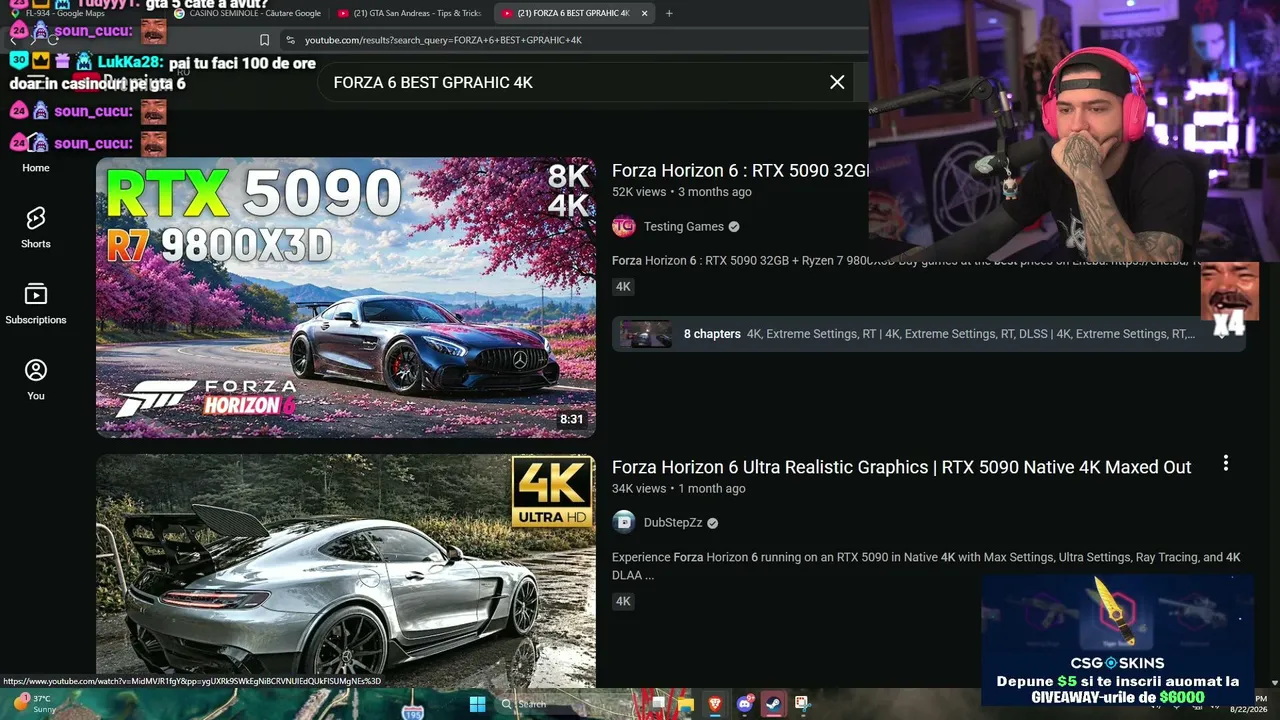Visit the DubStepZz channel name link
This screenshot has width=1280, height=720.
673,523
